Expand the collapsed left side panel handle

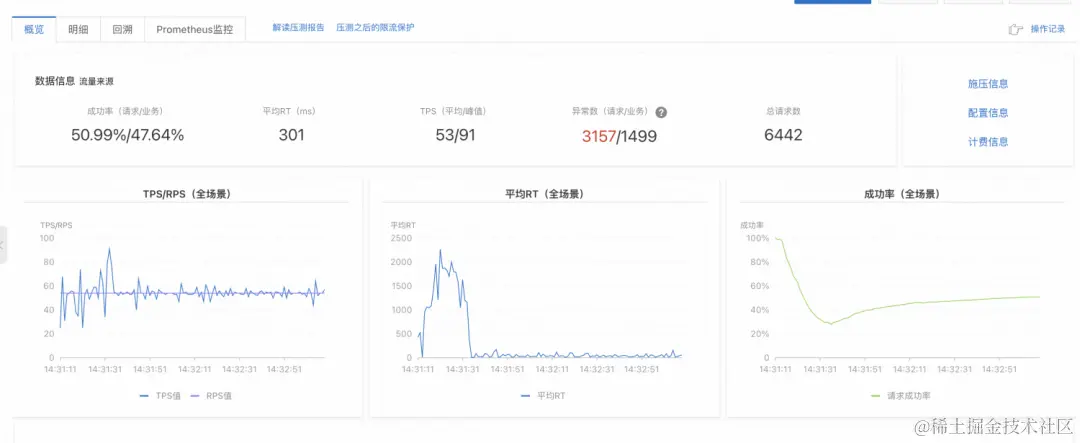(3, 245)
